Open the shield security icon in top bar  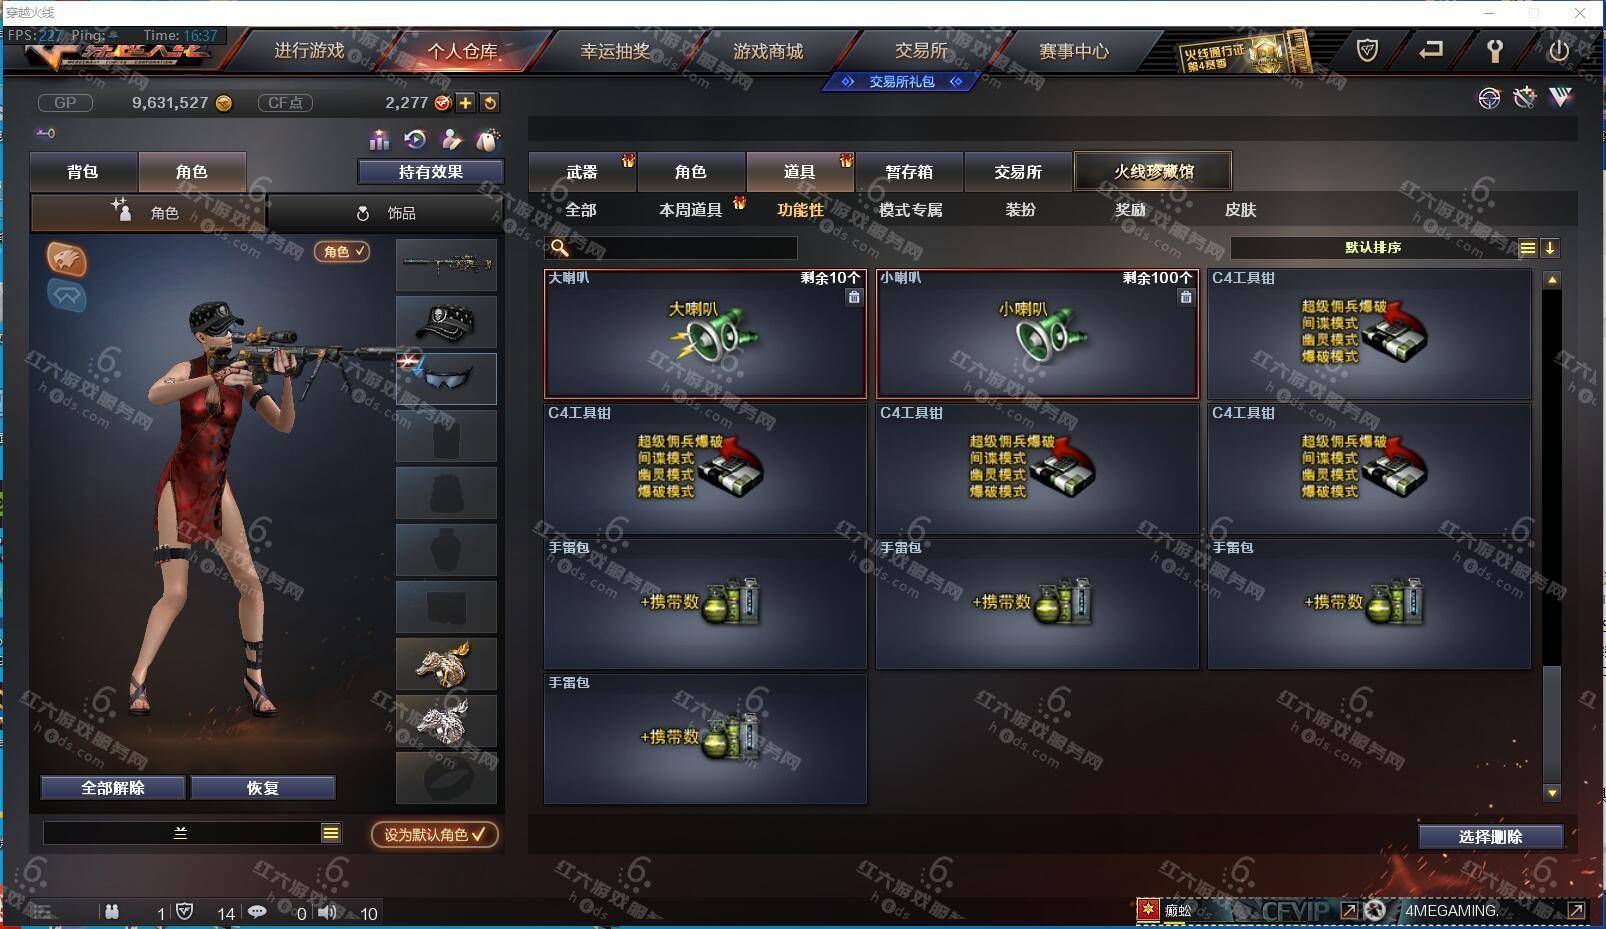click(1367, 50)
